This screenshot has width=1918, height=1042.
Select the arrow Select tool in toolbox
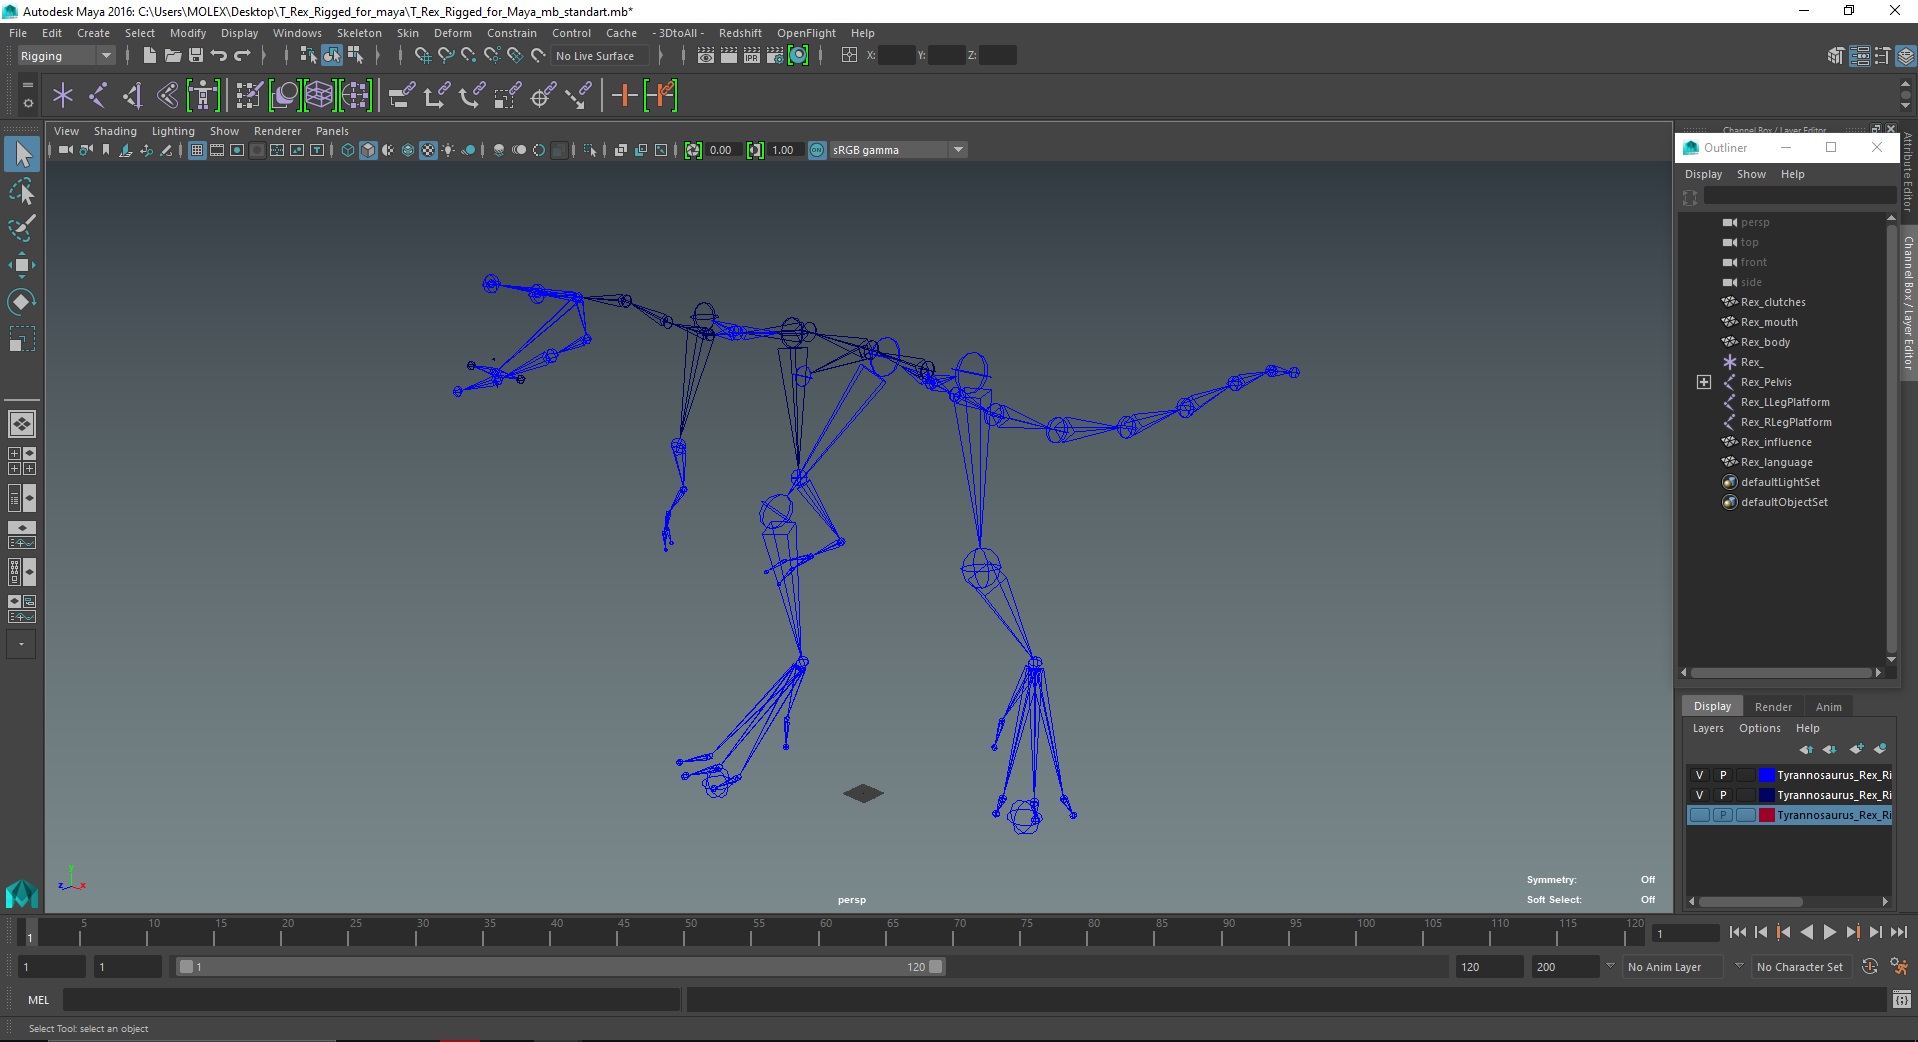pyautogui.click(x=22, y=154)
